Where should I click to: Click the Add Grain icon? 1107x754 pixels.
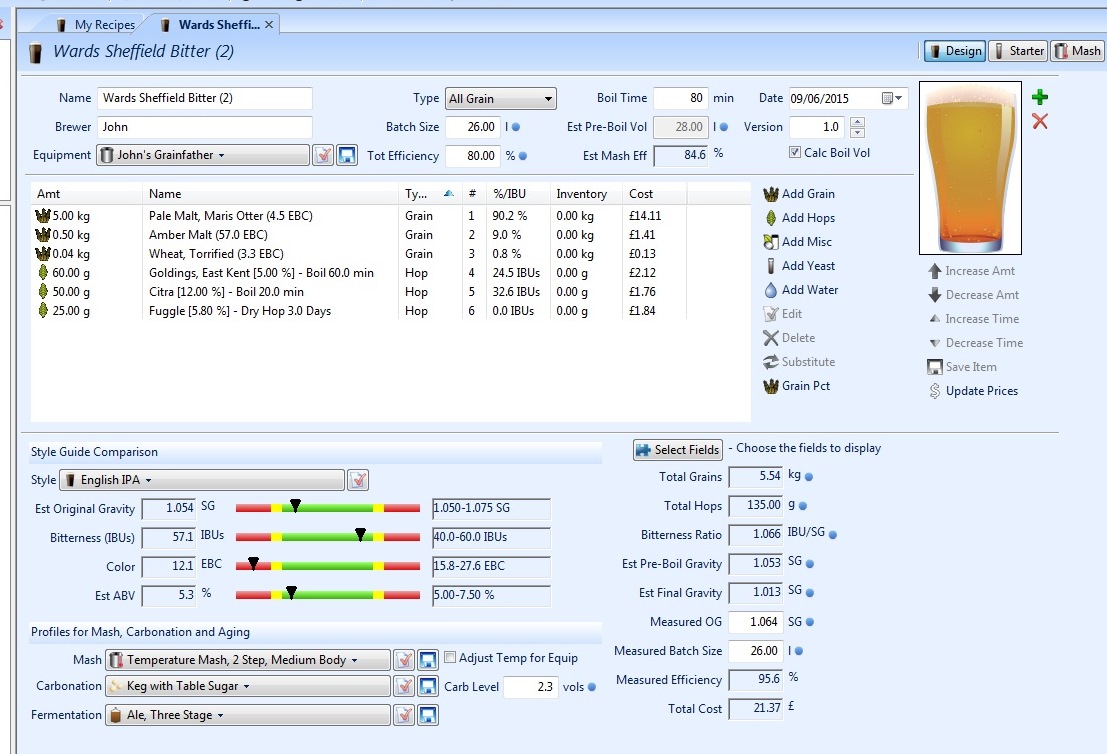tap(770, 194)
